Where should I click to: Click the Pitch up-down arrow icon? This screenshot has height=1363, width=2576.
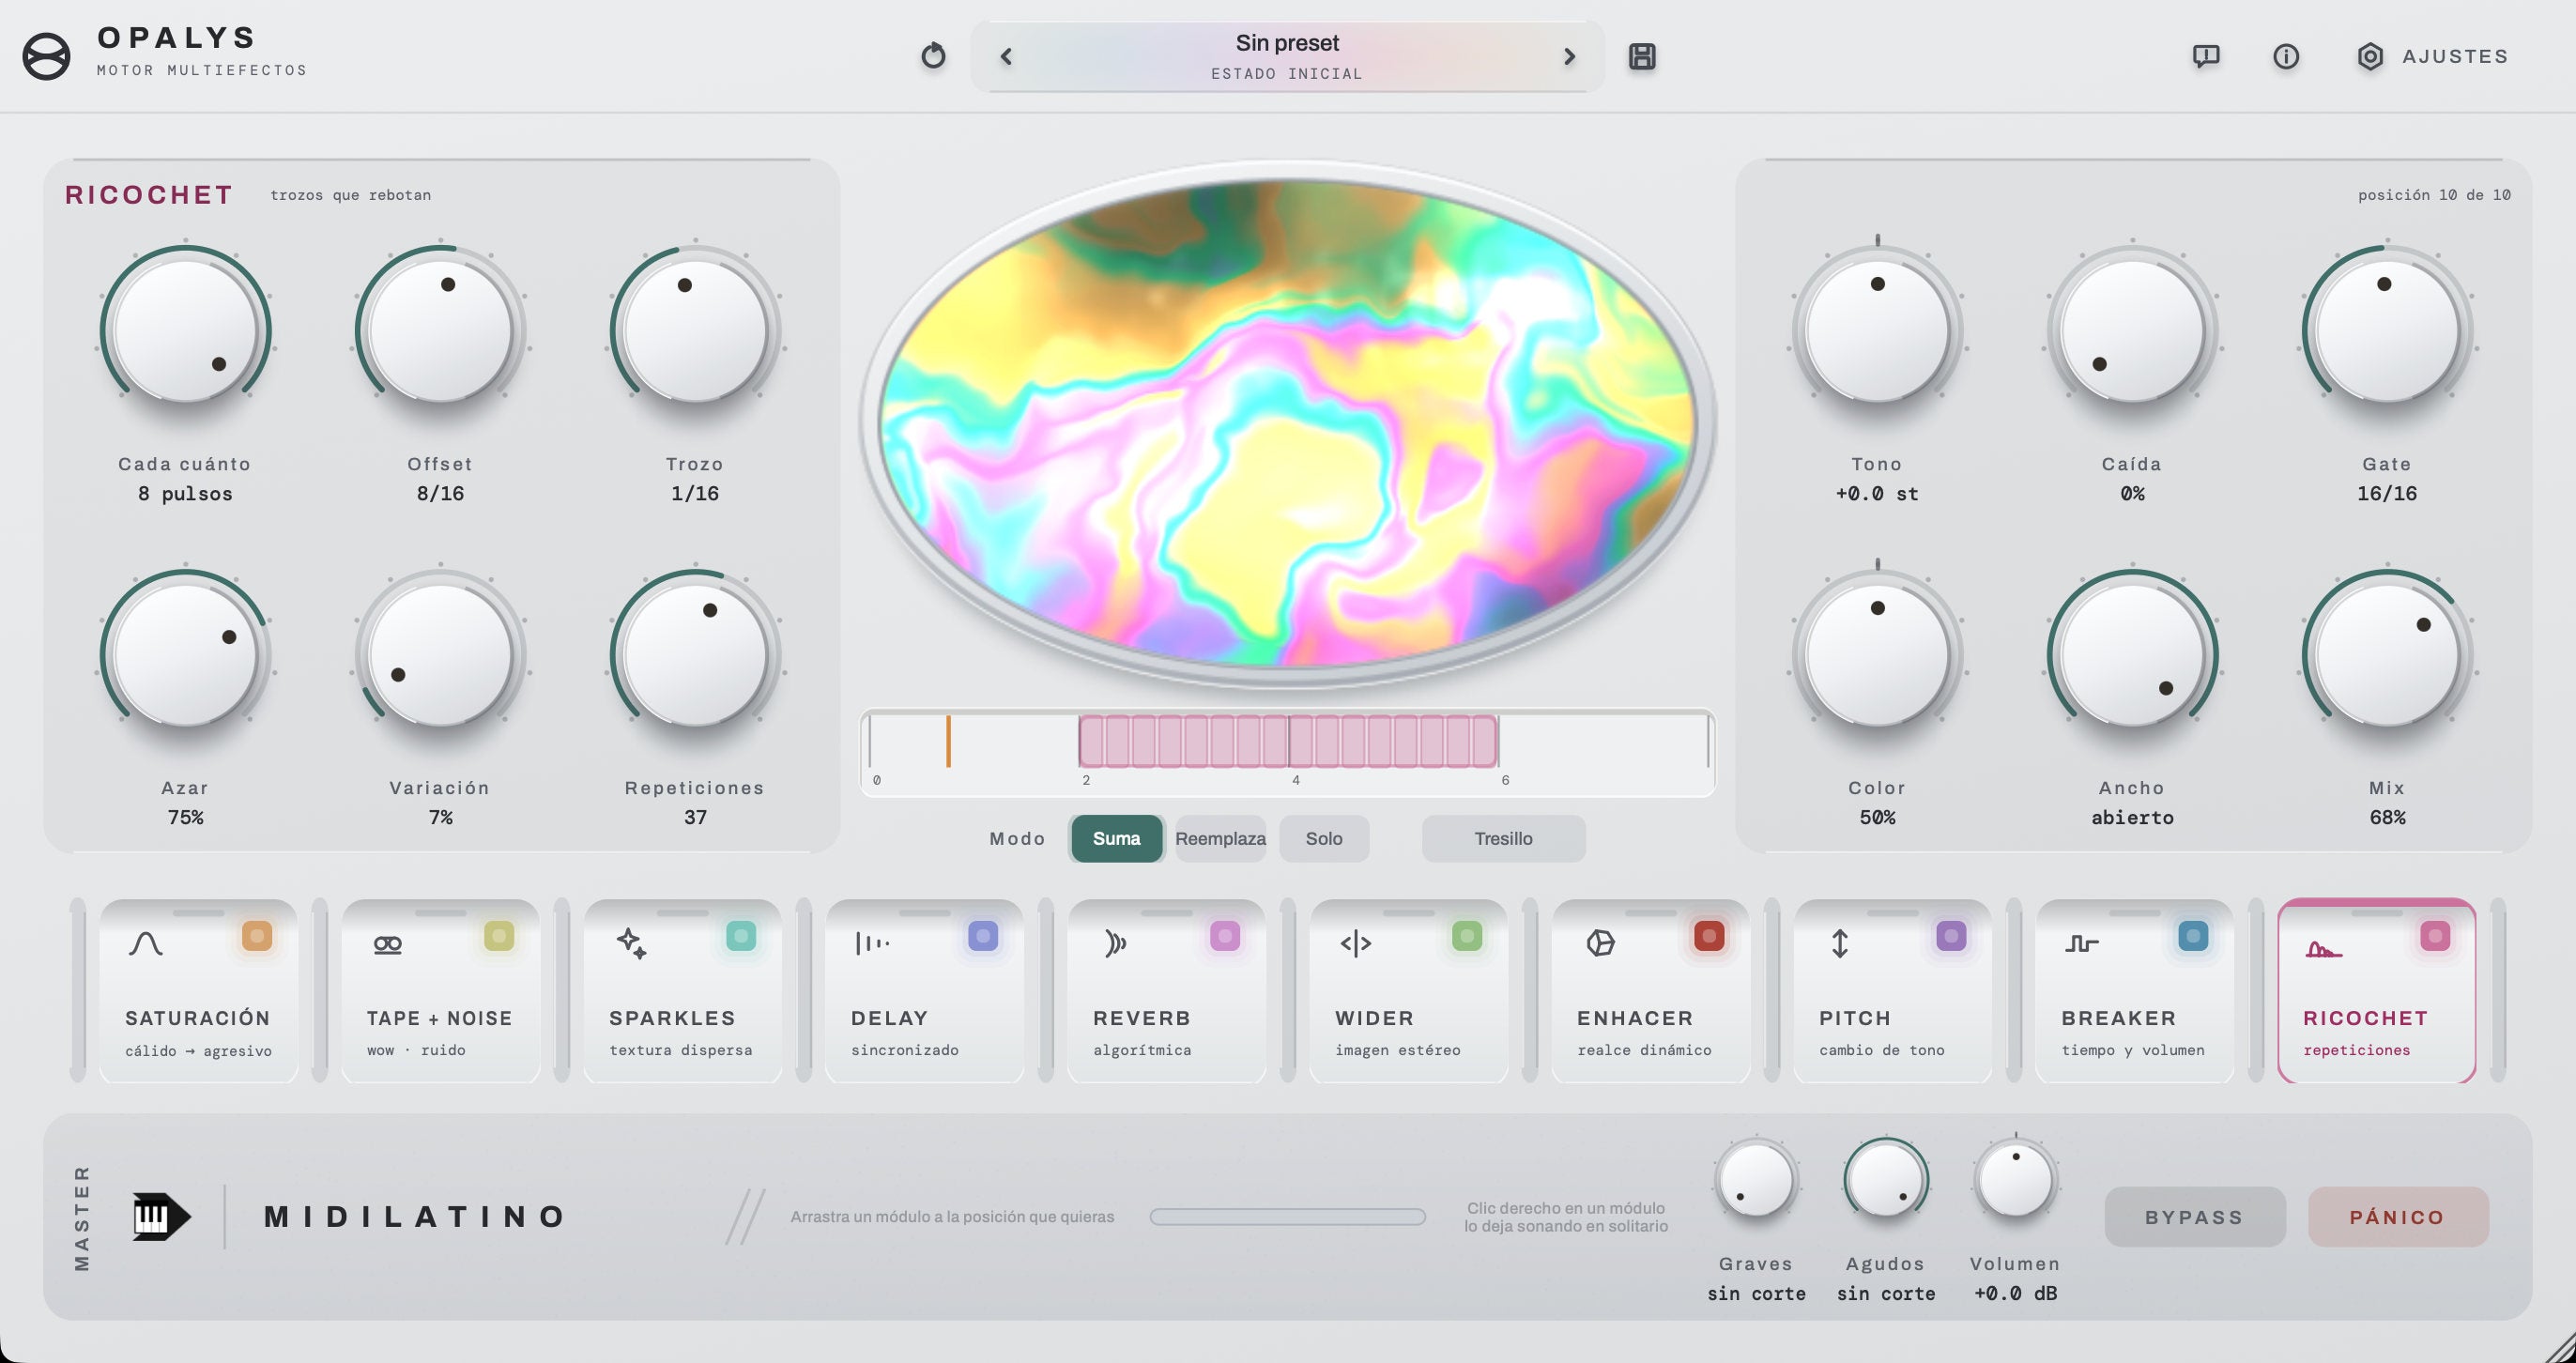click(x=1840, y=943)
